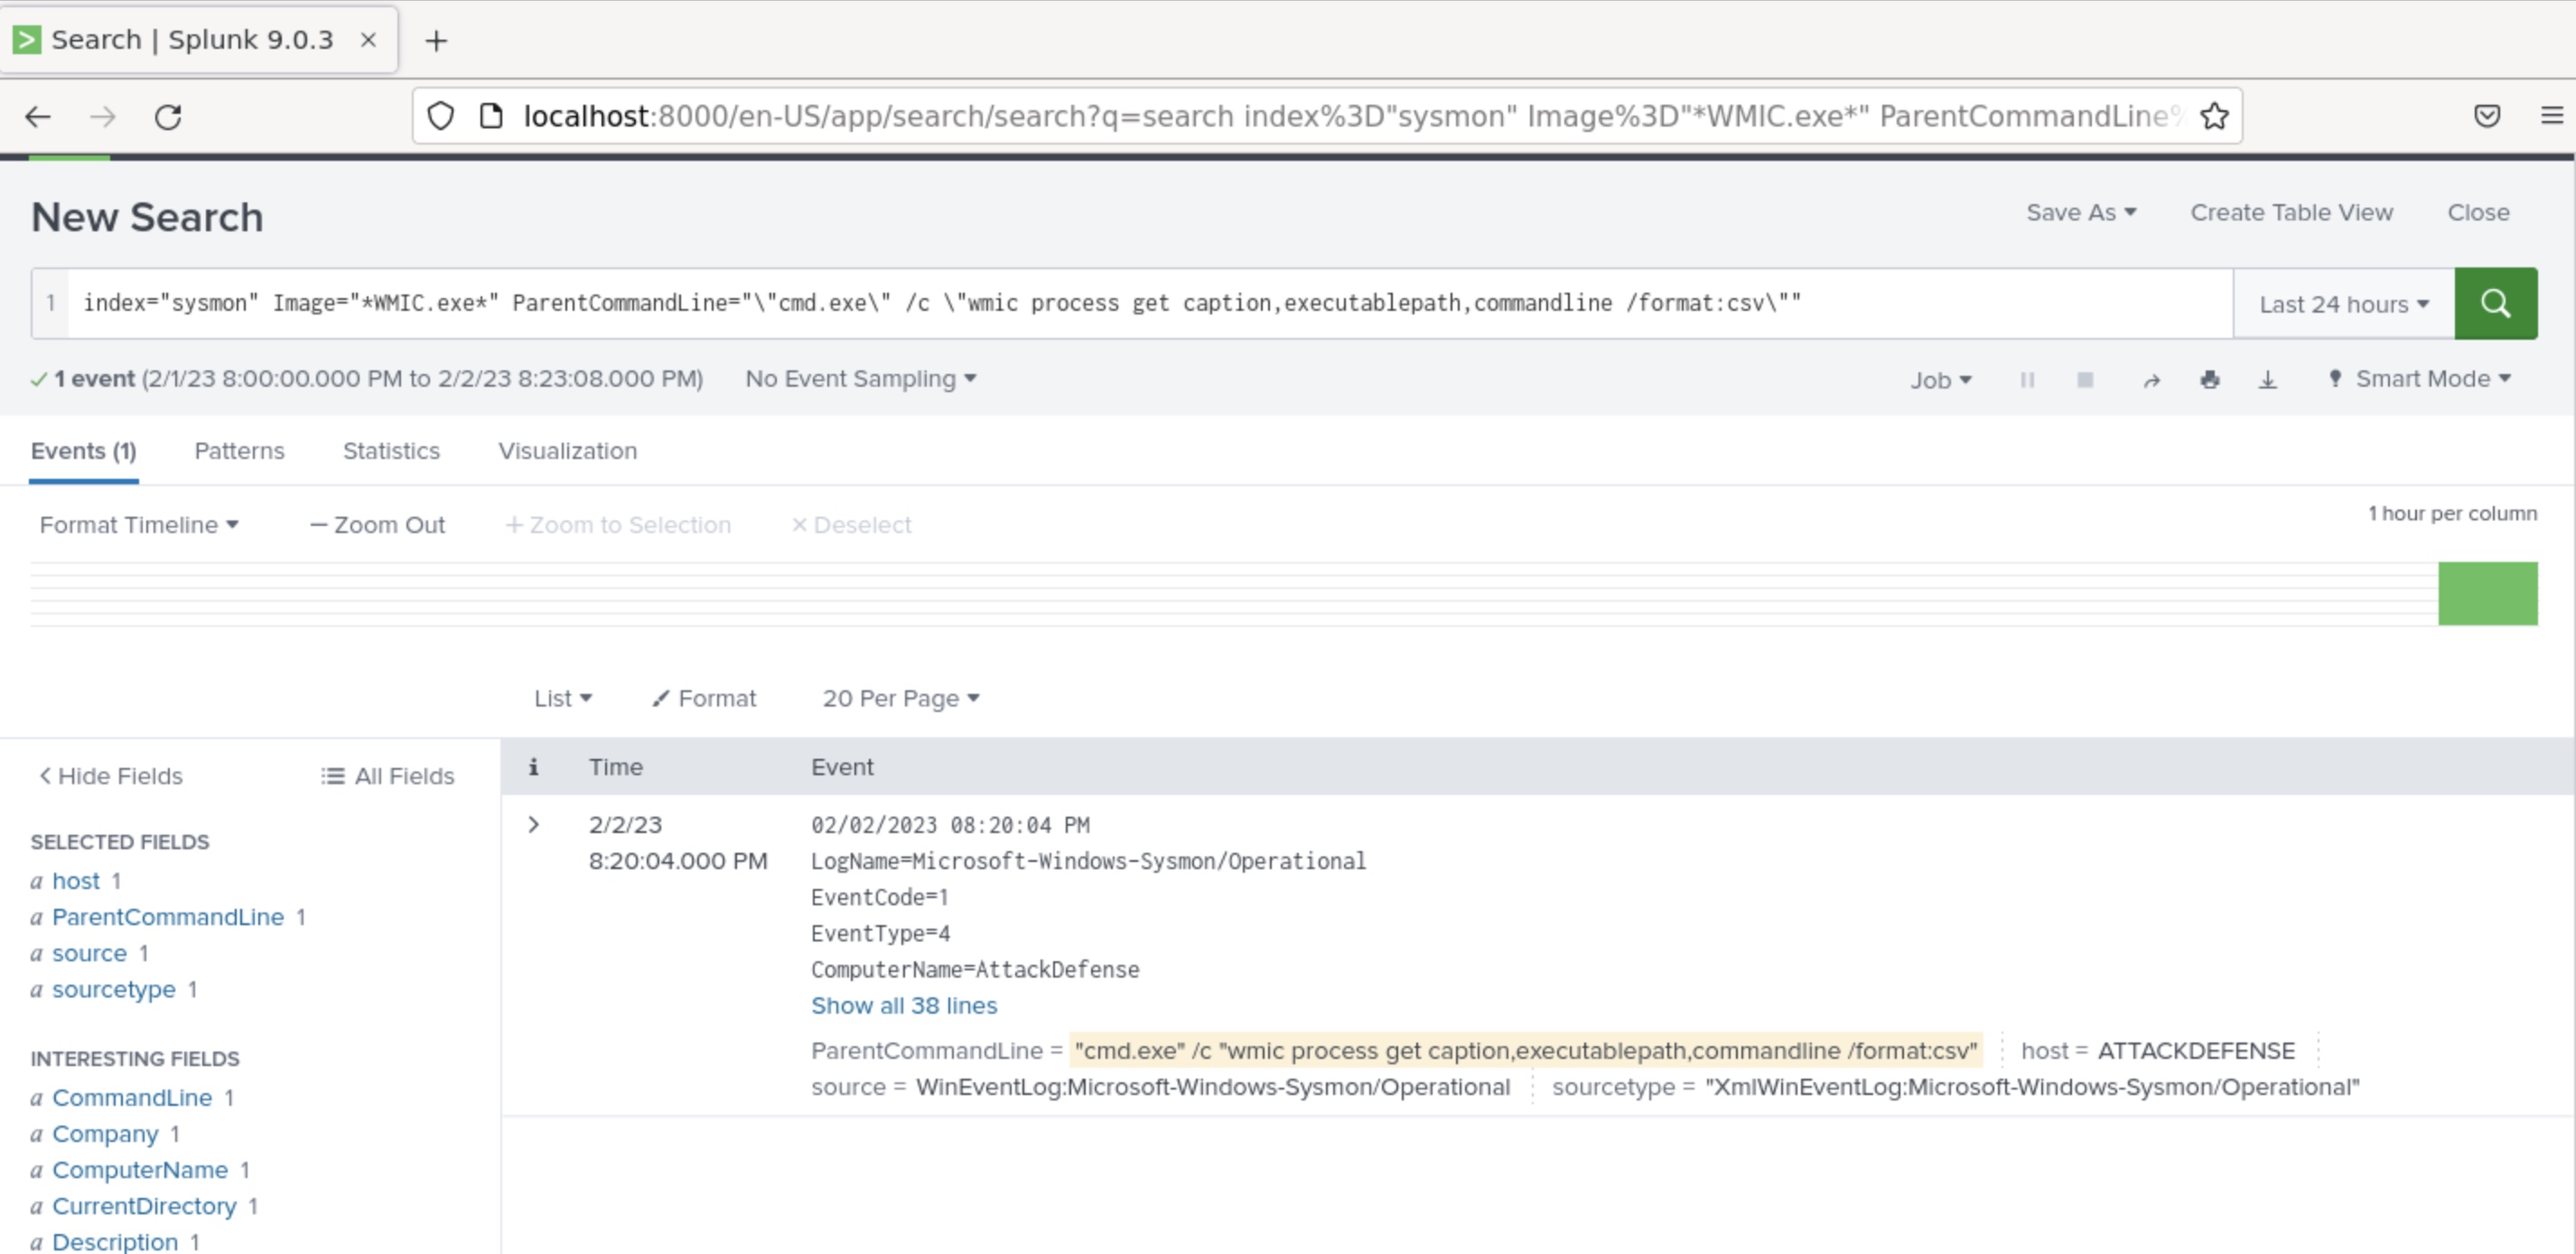Switch to the Visualization tab

pos(567,451)
